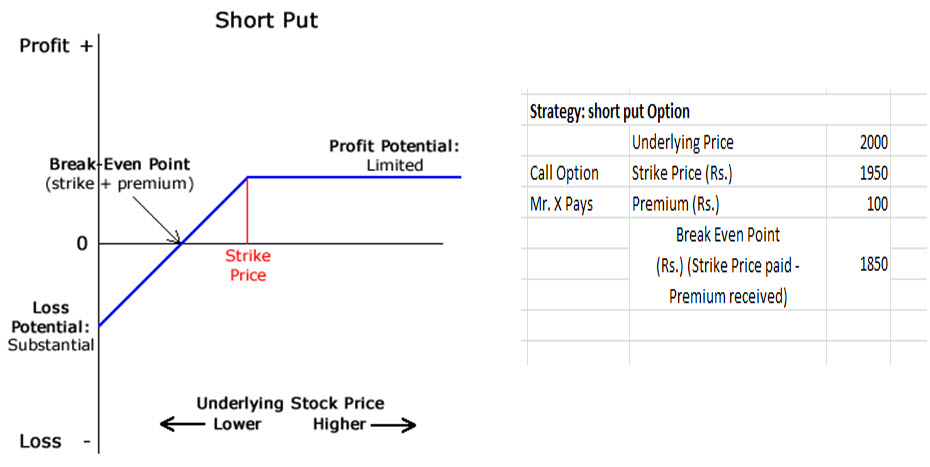Screen dimensions: 930x467
Task: Select the 'Break Even Point' description cell
Action: coord(728,265)
